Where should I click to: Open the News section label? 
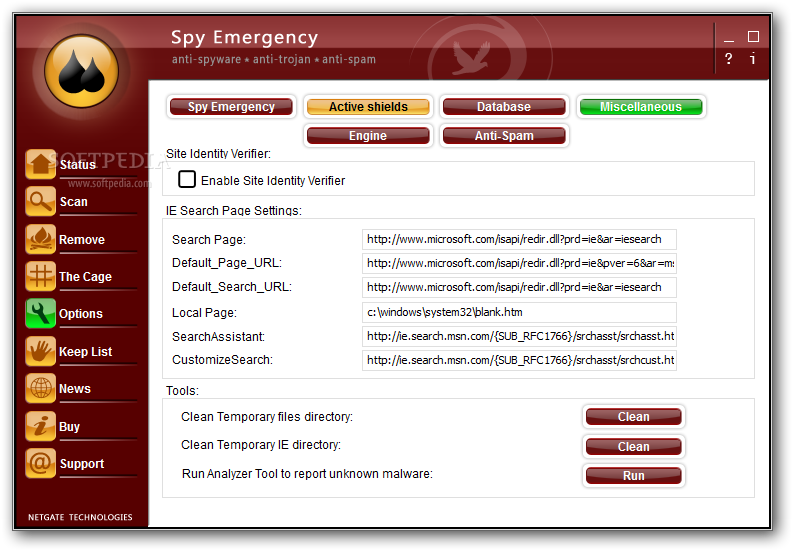75,389
